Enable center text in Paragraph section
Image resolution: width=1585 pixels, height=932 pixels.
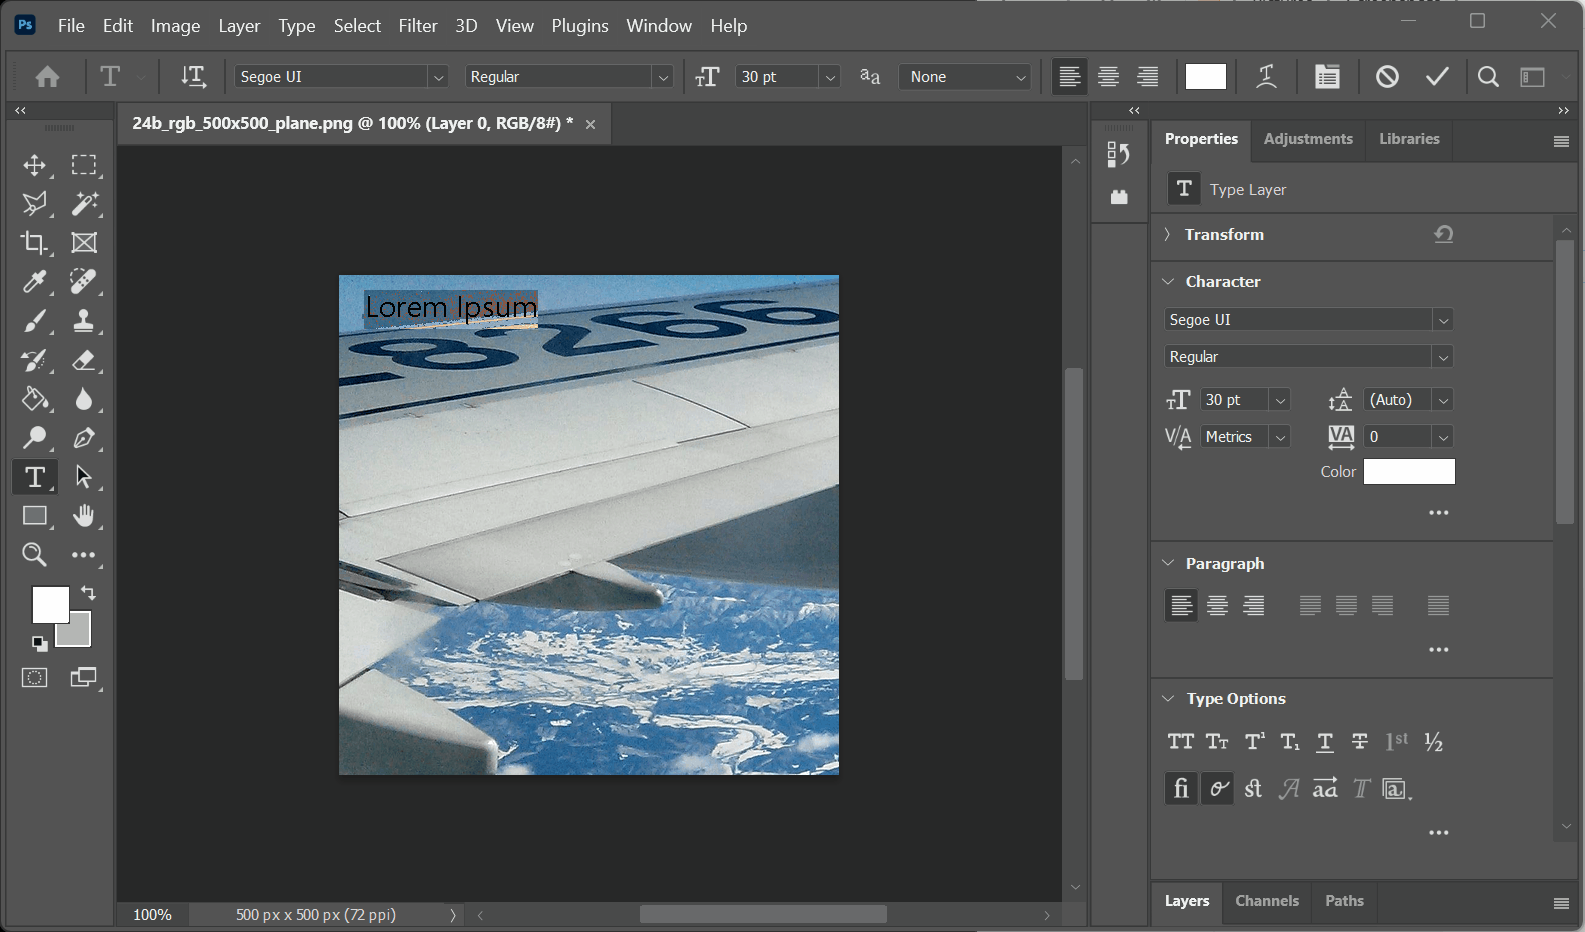point(1217,605)
